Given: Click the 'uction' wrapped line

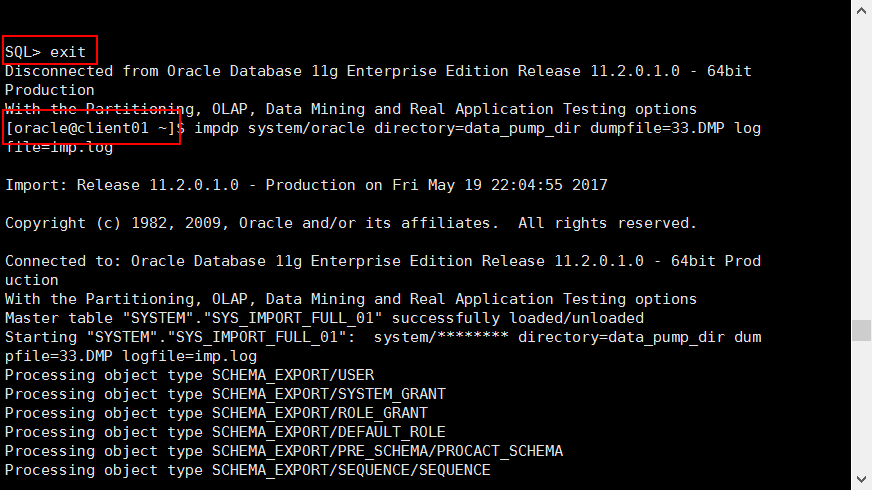Looking at the screenshot, I should tap(32, 280).
